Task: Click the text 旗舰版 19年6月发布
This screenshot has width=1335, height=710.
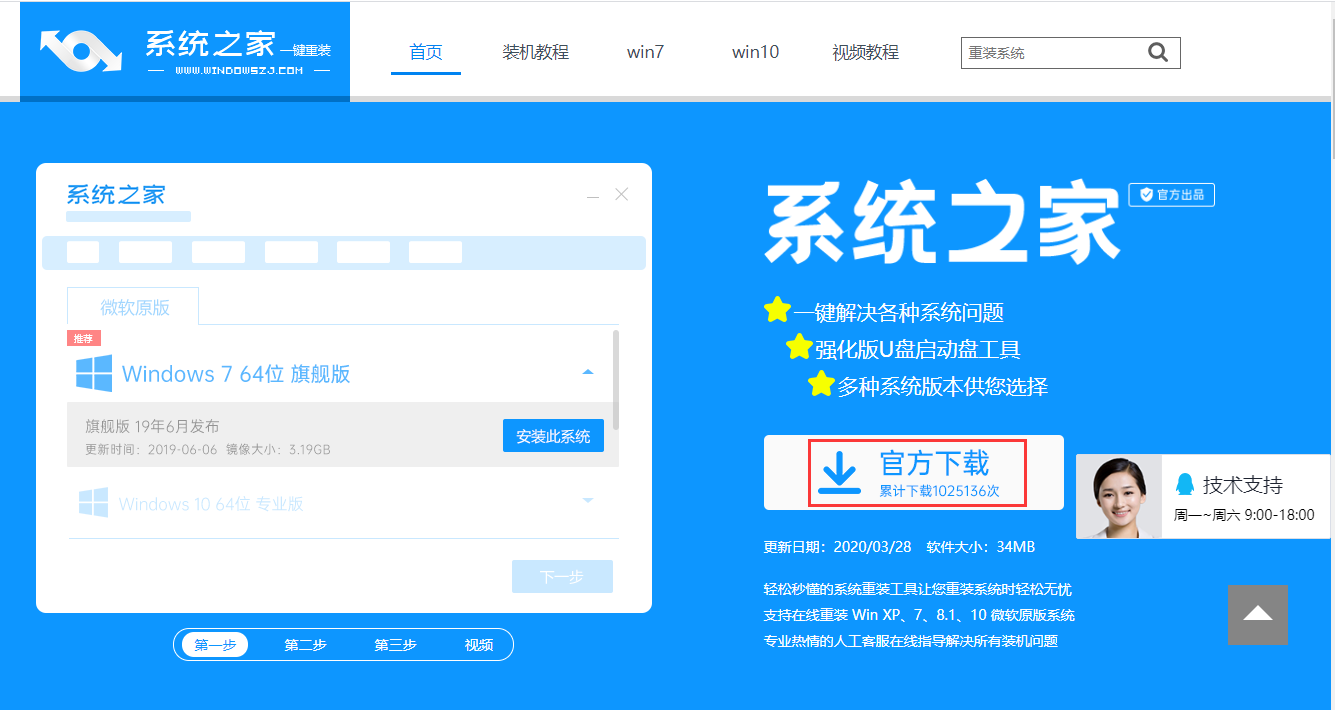Action: click(x=152, y=426)
